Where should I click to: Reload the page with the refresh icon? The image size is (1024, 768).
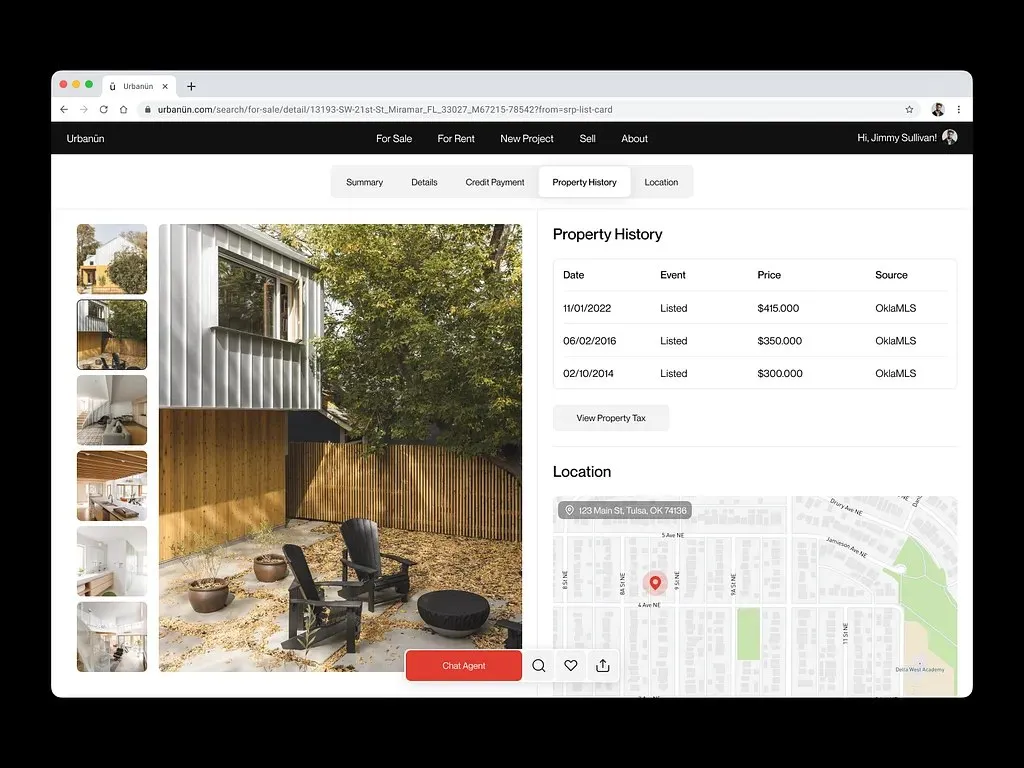coord(103,110)
